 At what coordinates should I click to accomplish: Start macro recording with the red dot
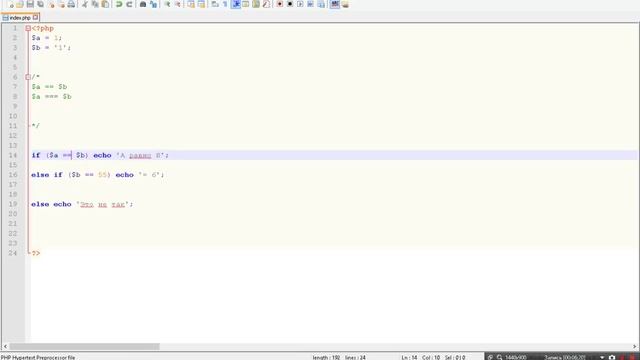280,4
